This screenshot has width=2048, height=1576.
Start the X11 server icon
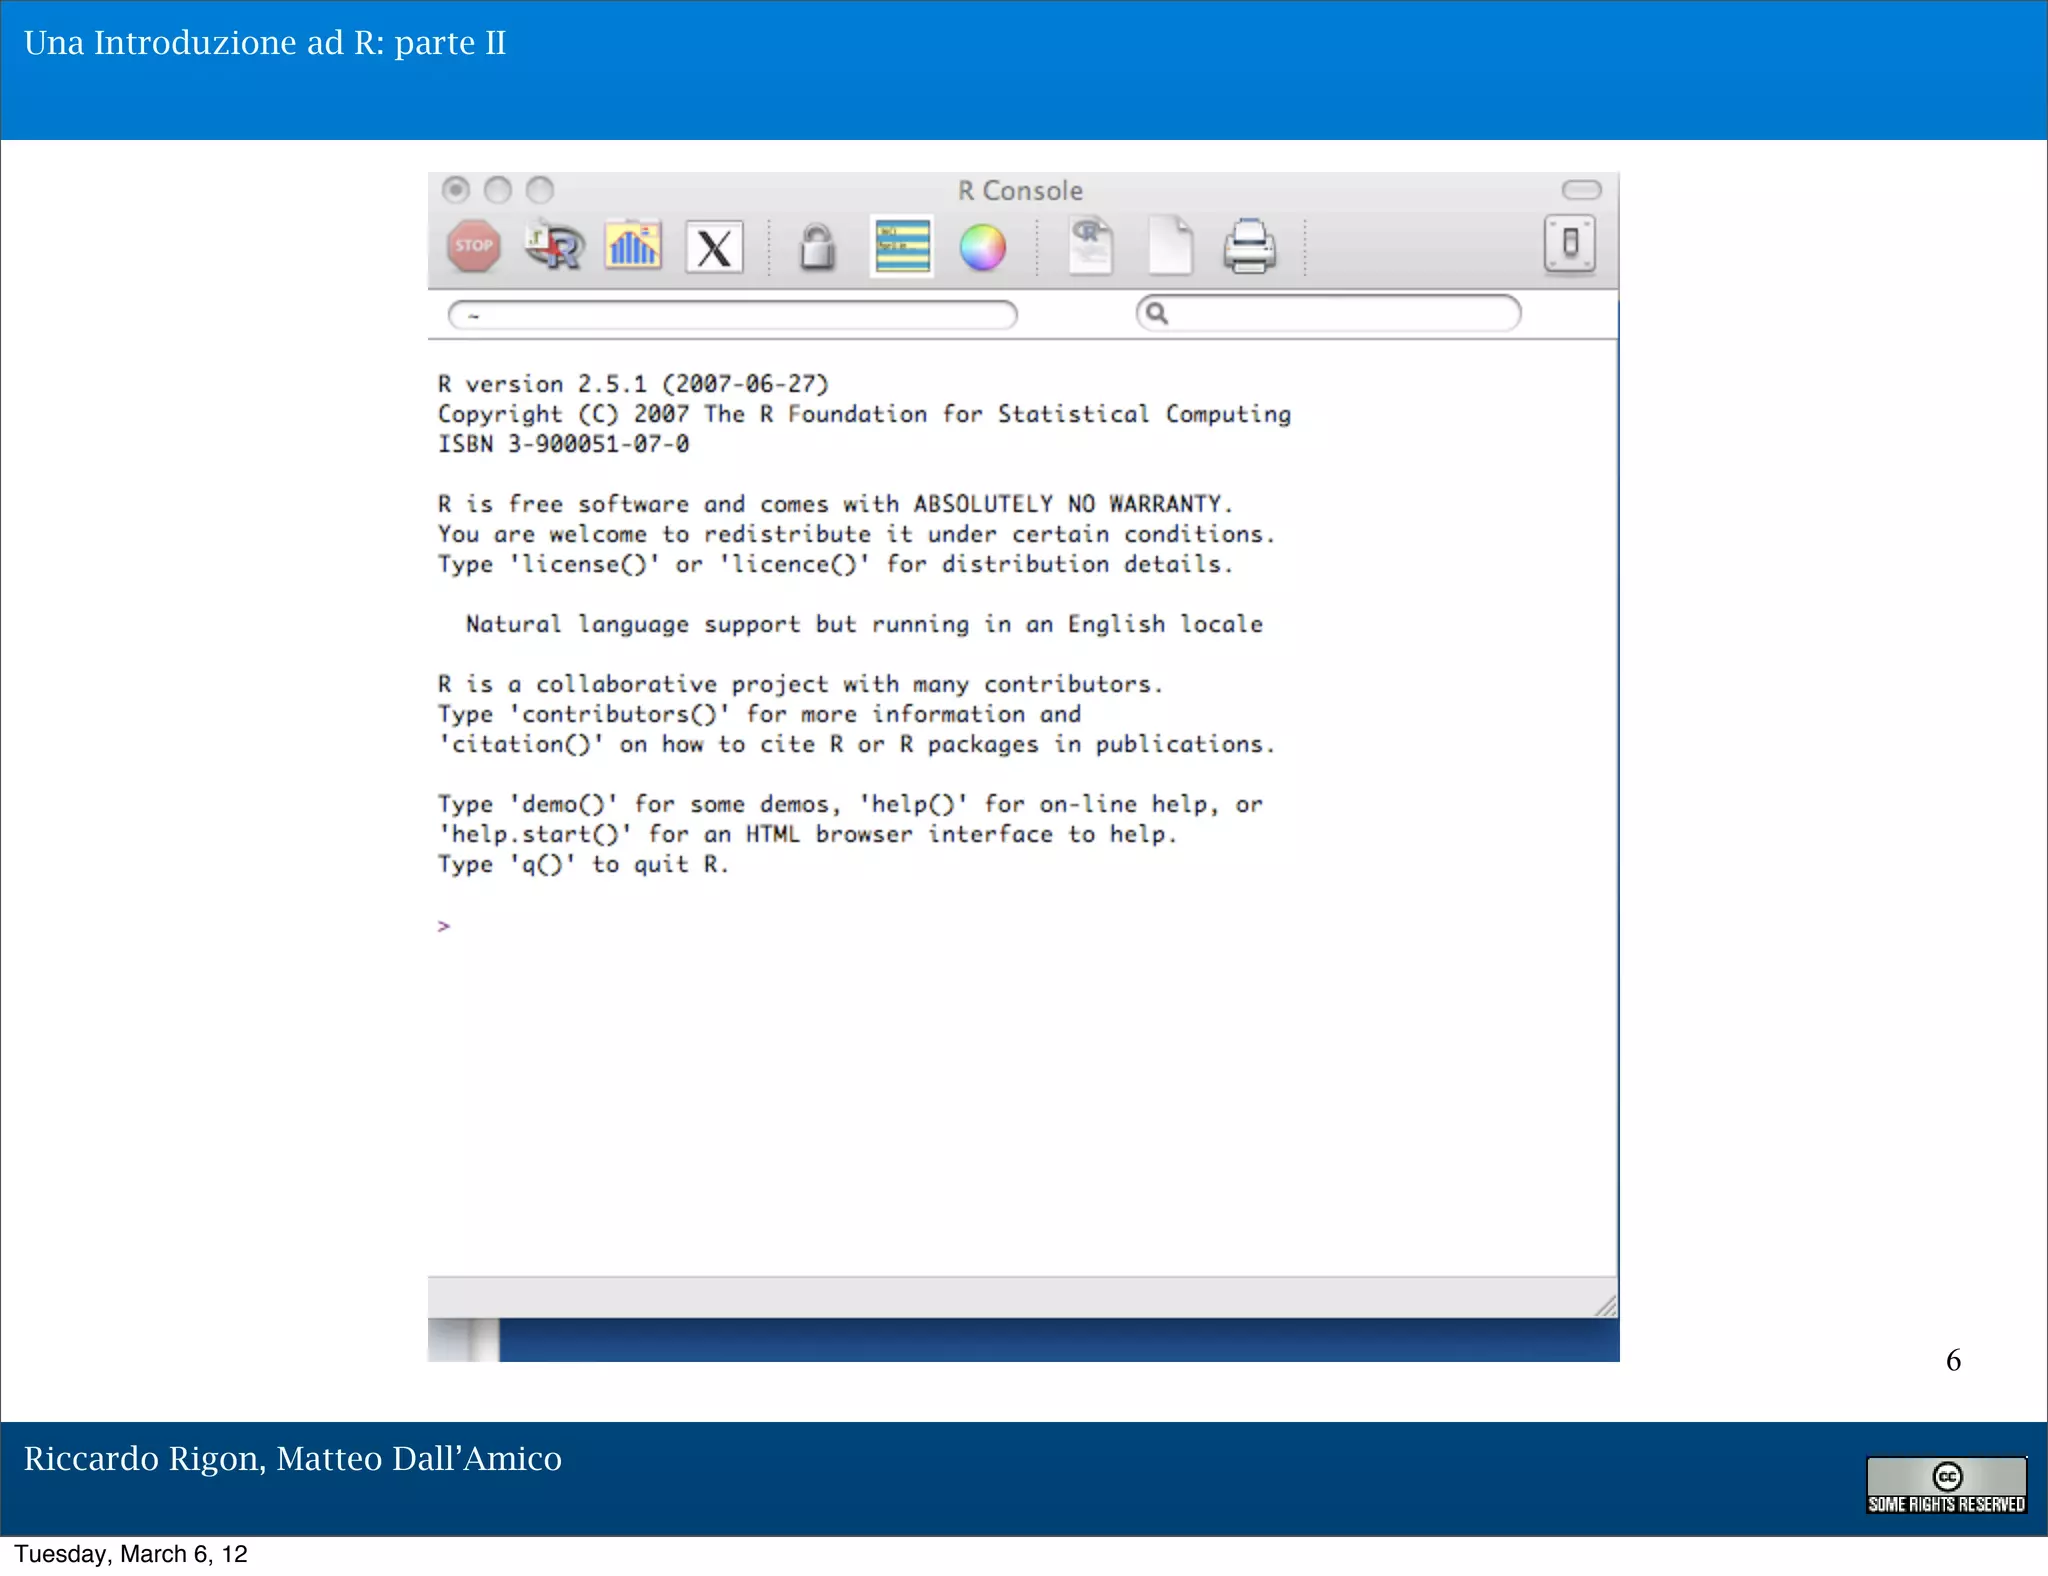(714, 247)
